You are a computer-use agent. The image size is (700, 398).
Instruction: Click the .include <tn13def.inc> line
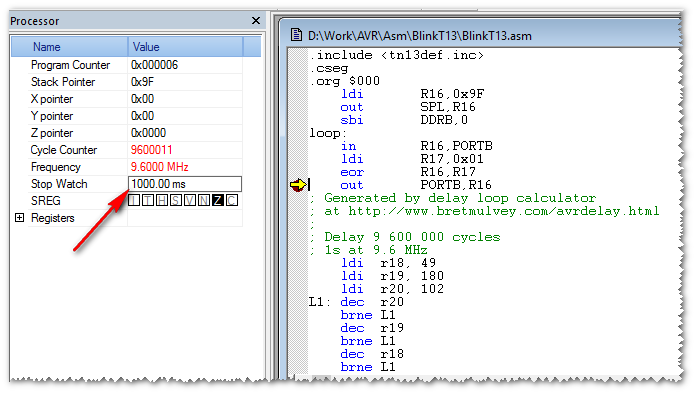click(x=397, y=55)
